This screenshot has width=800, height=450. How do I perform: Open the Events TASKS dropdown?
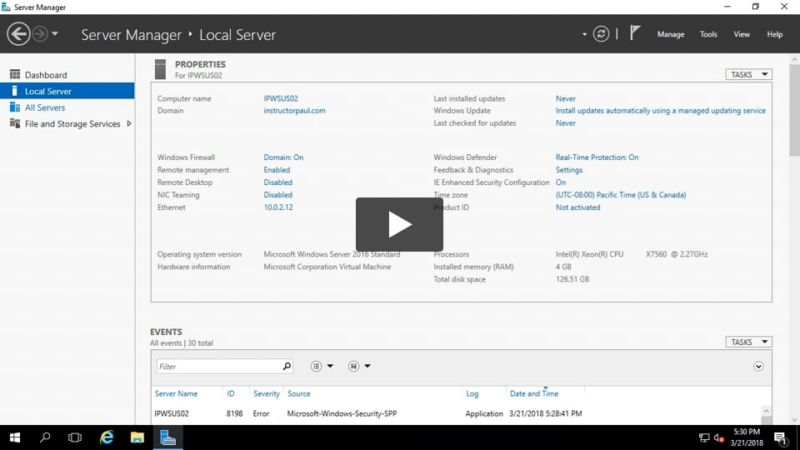[748, 342]
